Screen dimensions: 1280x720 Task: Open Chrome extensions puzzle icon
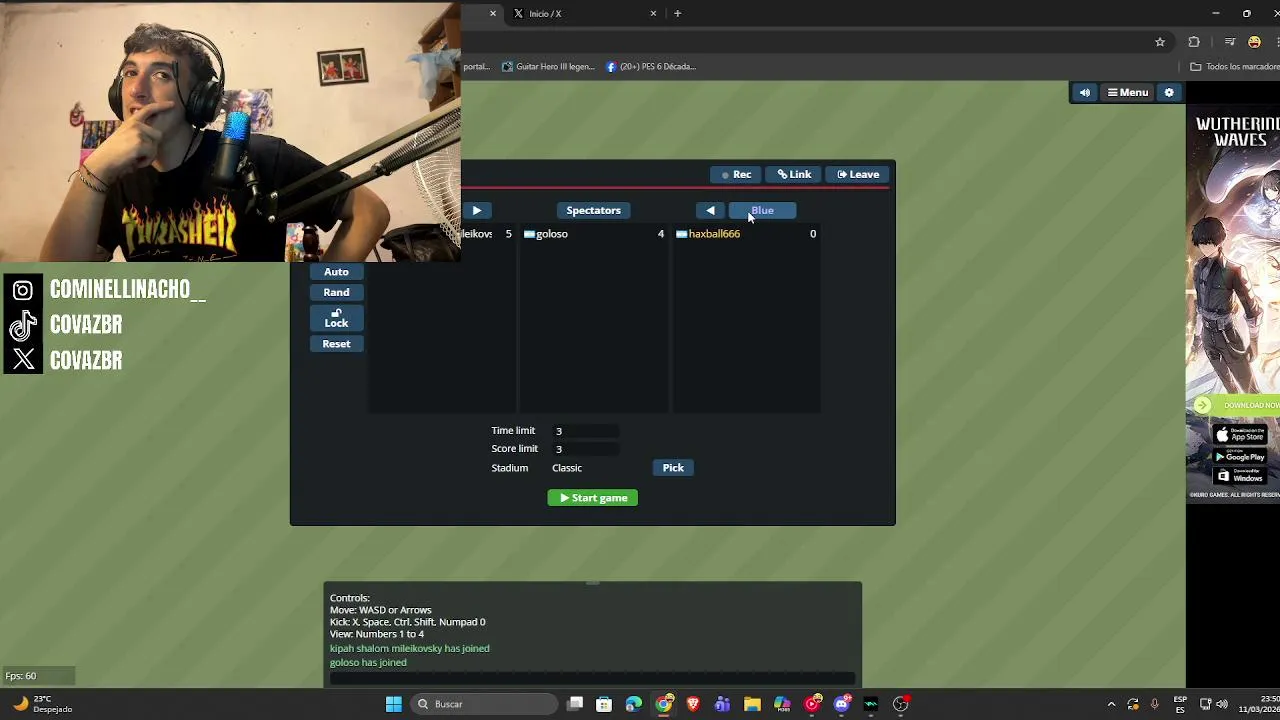[1194, 42]
